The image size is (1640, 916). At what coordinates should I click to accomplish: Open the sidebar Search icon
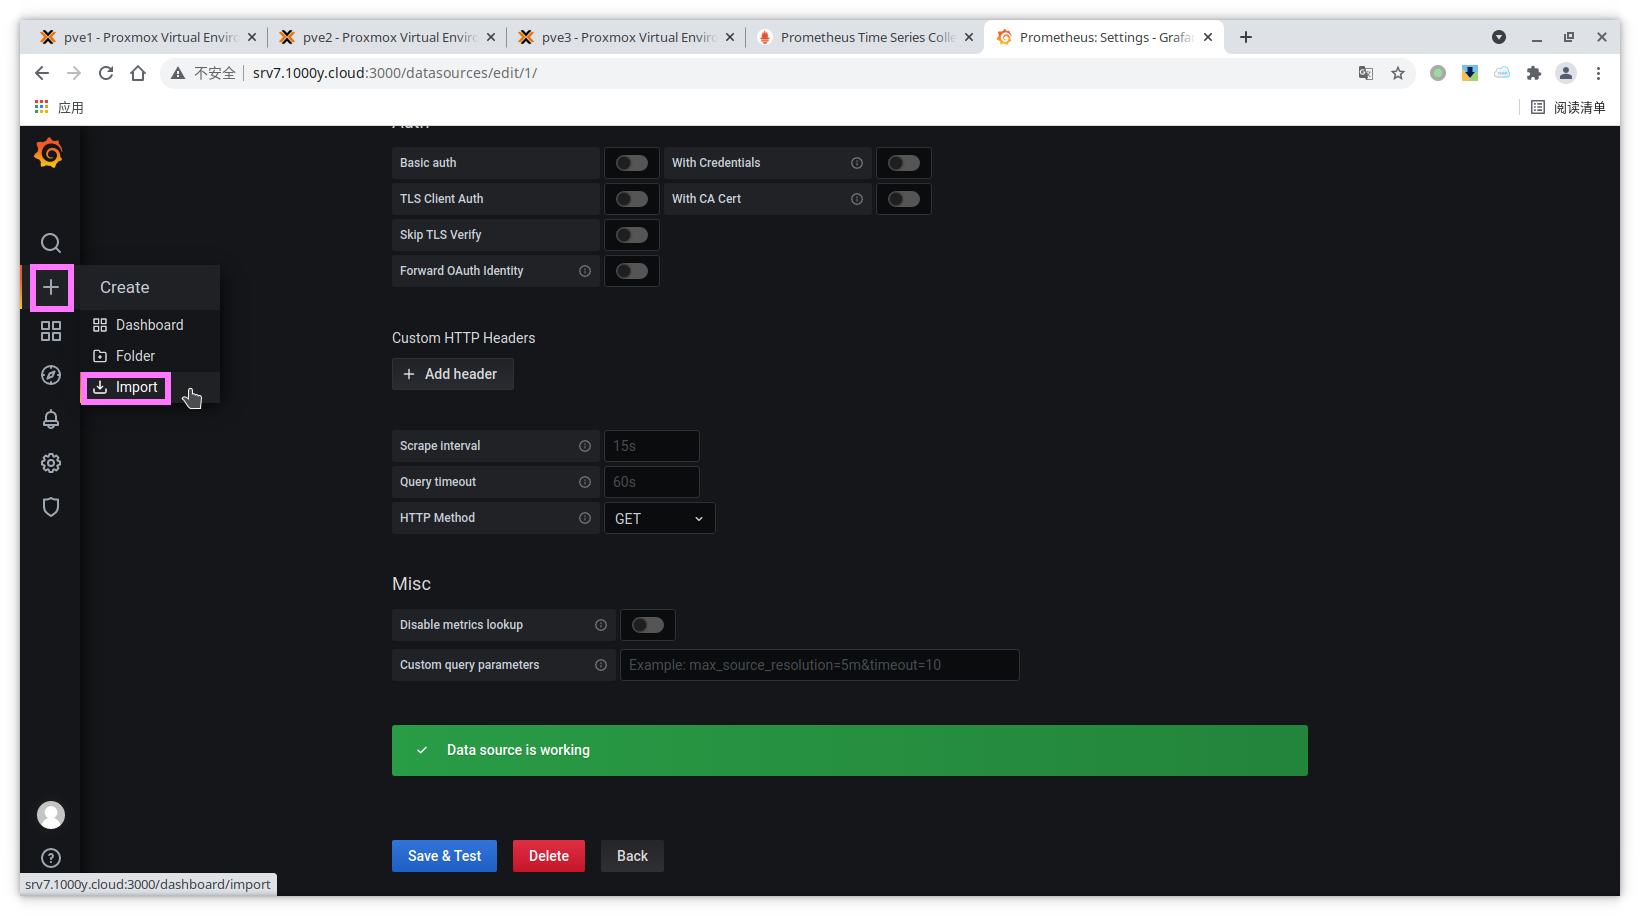[51, 243]
